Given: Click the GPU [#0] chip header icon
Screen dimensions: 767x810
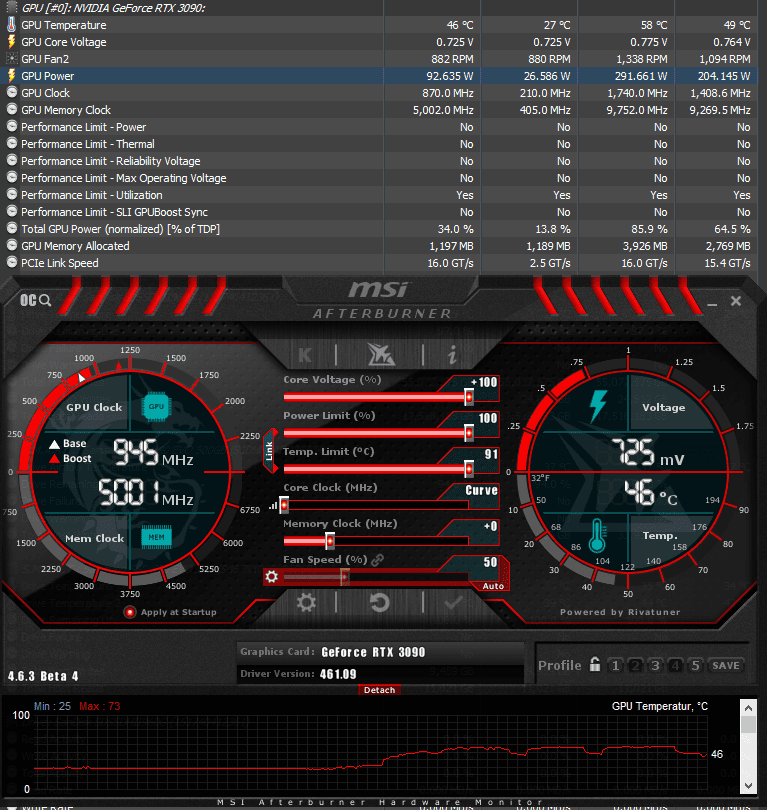Looking at the screenshot, I should coord(11,8).
